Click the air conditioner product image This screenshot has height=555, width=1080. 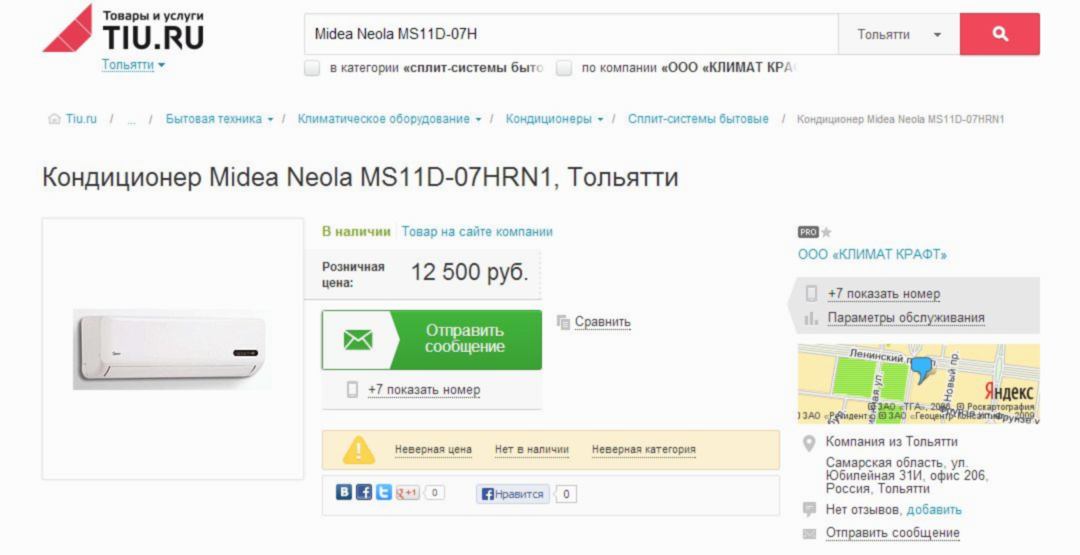pyautogui.click(x=172, y=349)
